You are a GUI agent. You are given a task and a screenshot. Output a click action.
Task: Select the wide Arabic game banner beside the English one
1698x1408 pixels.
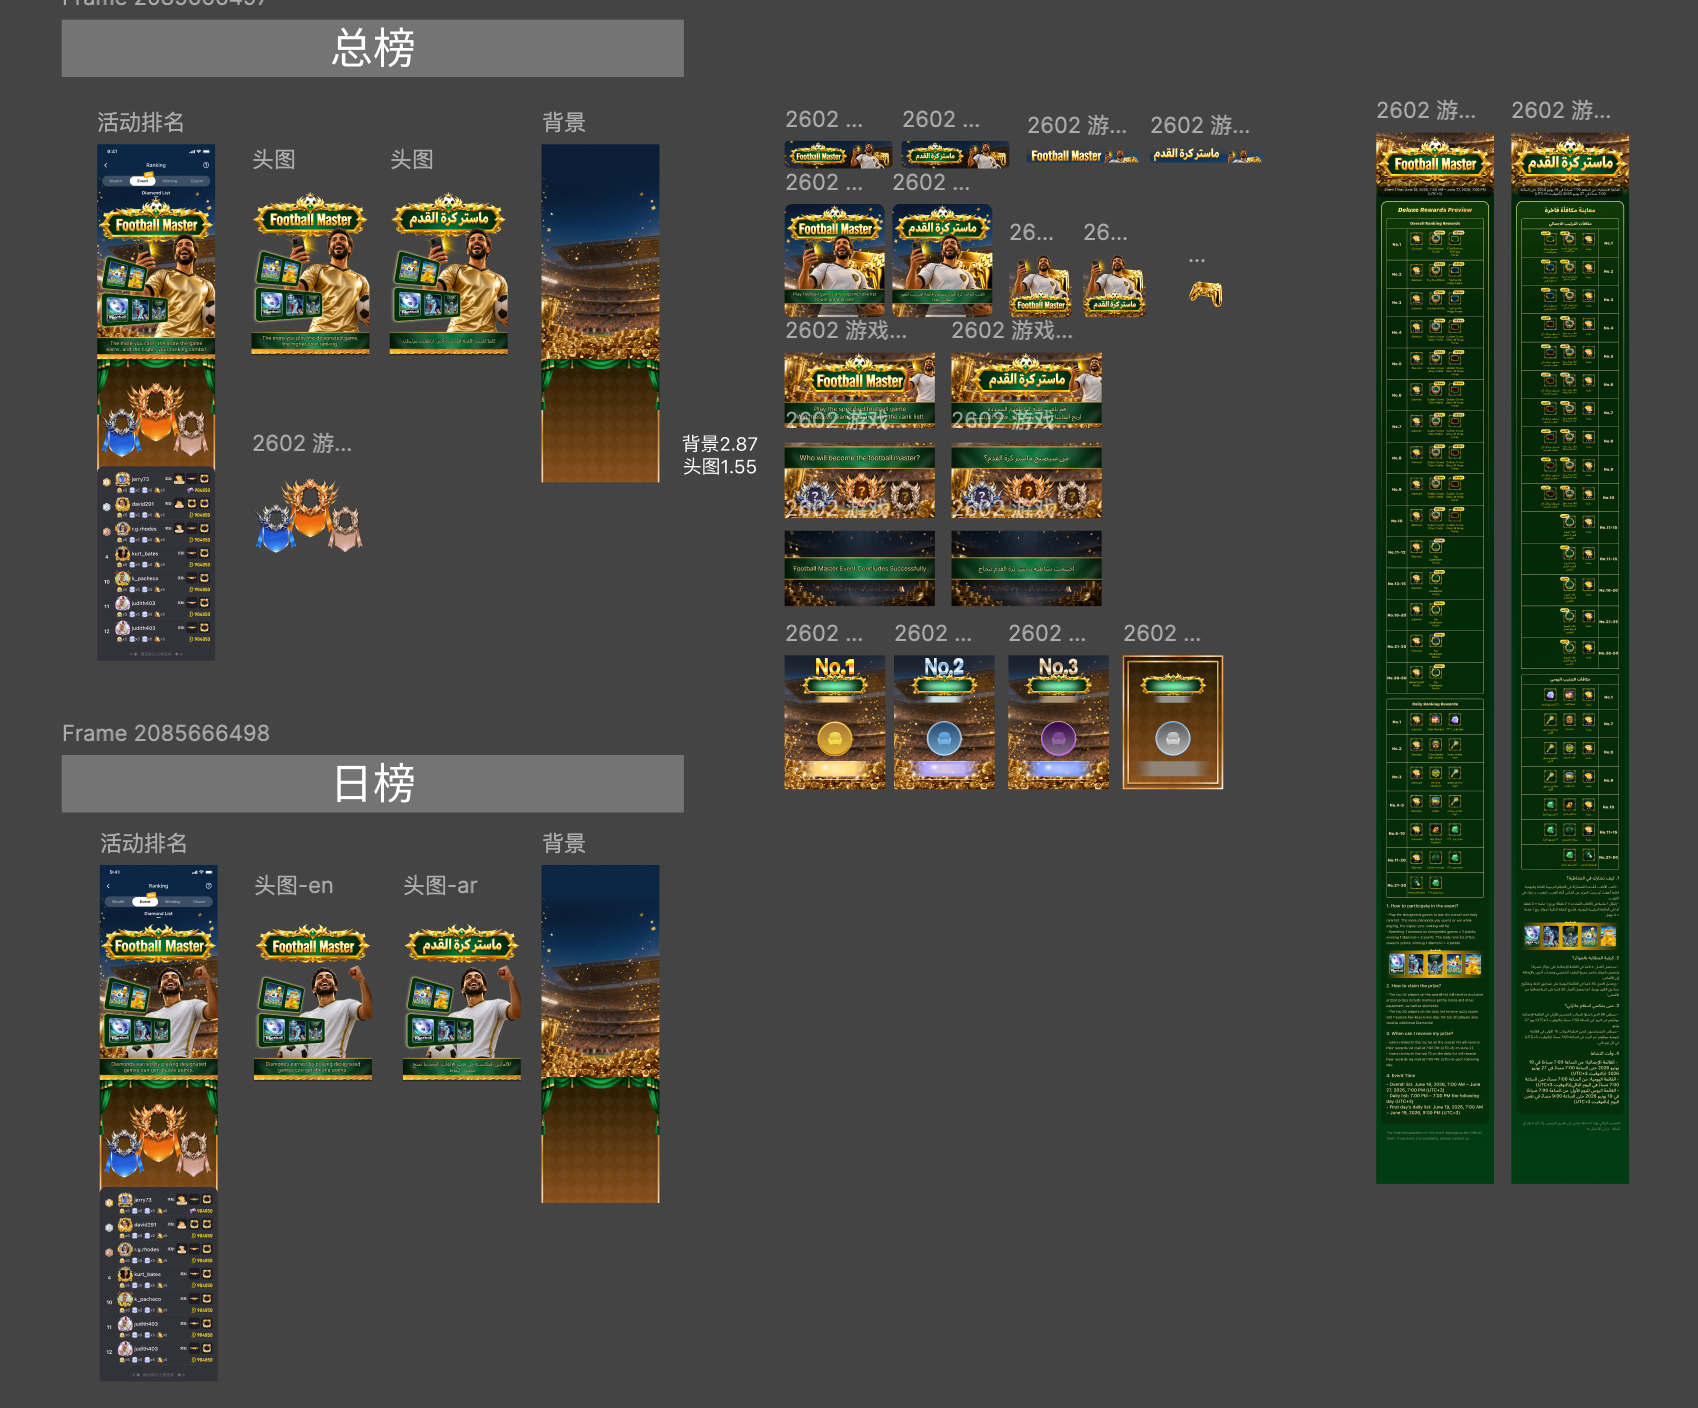pos(1027,390)
